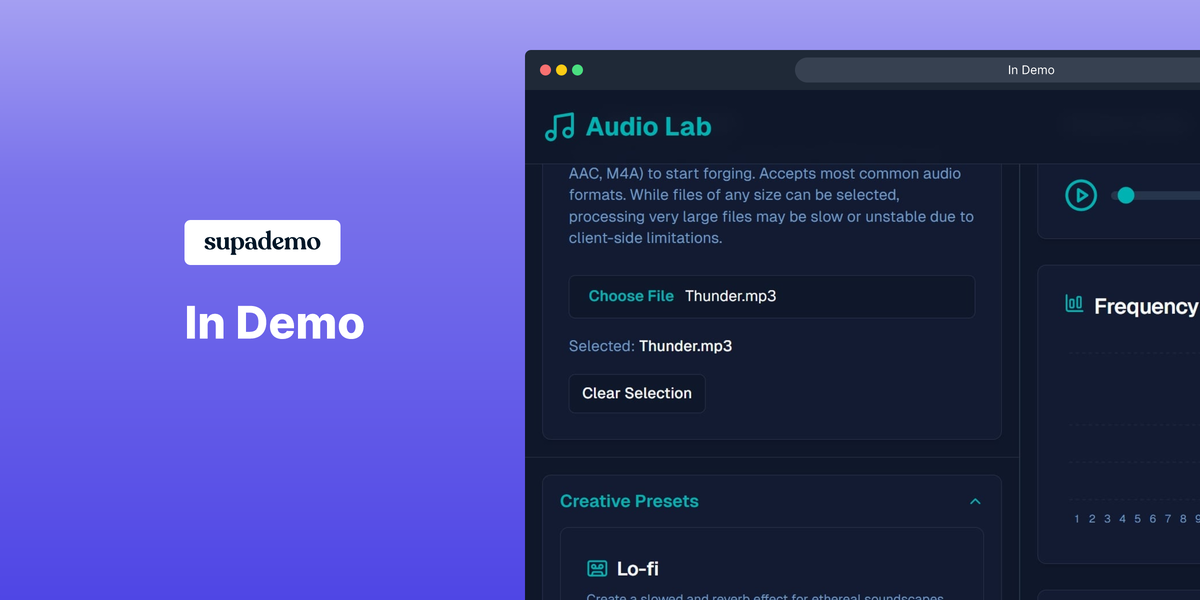Click the large In Demo title text
This screenshot has height=600, width=1200.
pos(274,322)
